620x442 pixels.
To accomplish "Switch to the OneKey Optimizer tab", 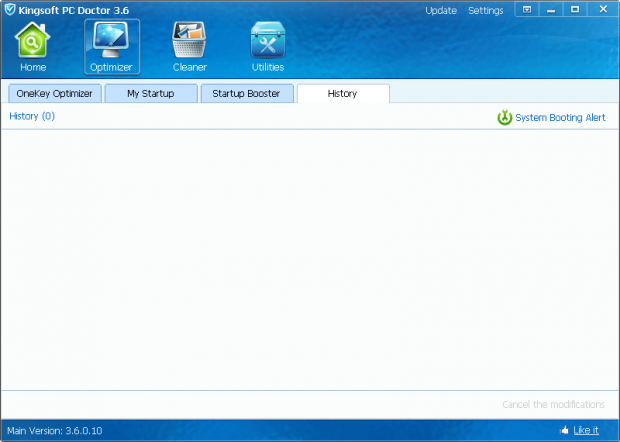I will tap(55, 94).
